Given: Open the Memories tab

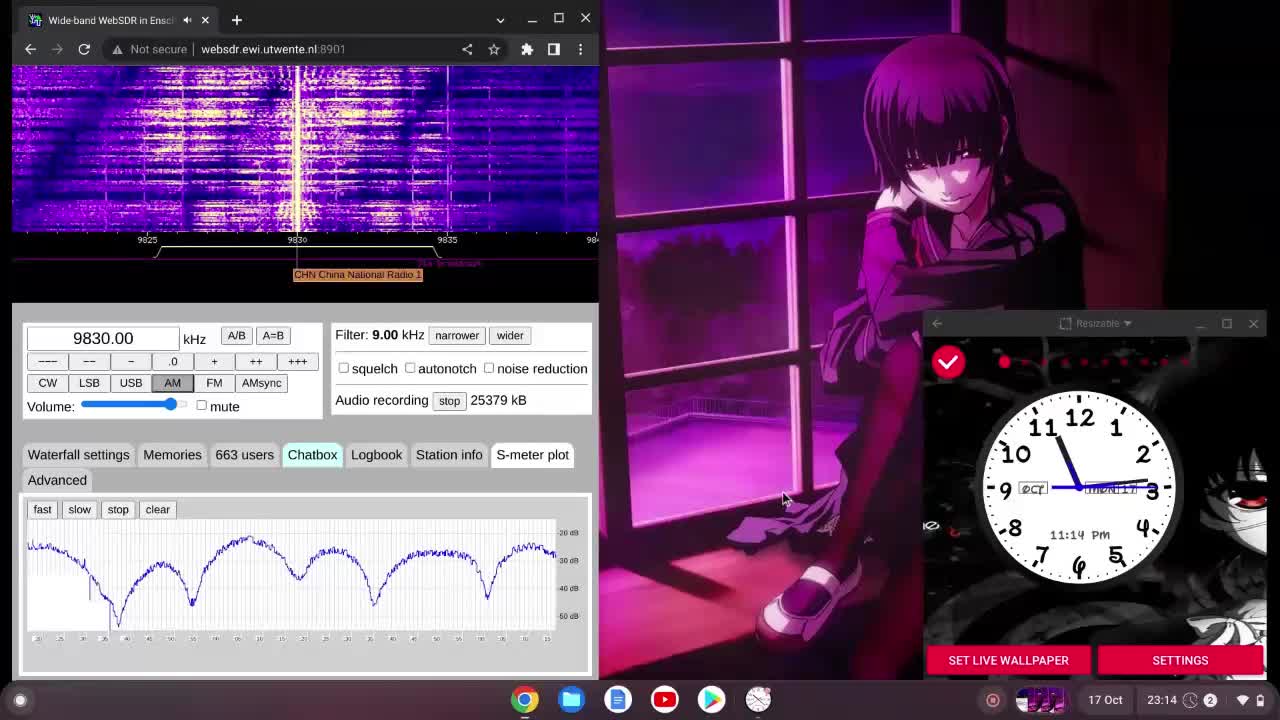Looking at the screenshot, I should (172, 455).
